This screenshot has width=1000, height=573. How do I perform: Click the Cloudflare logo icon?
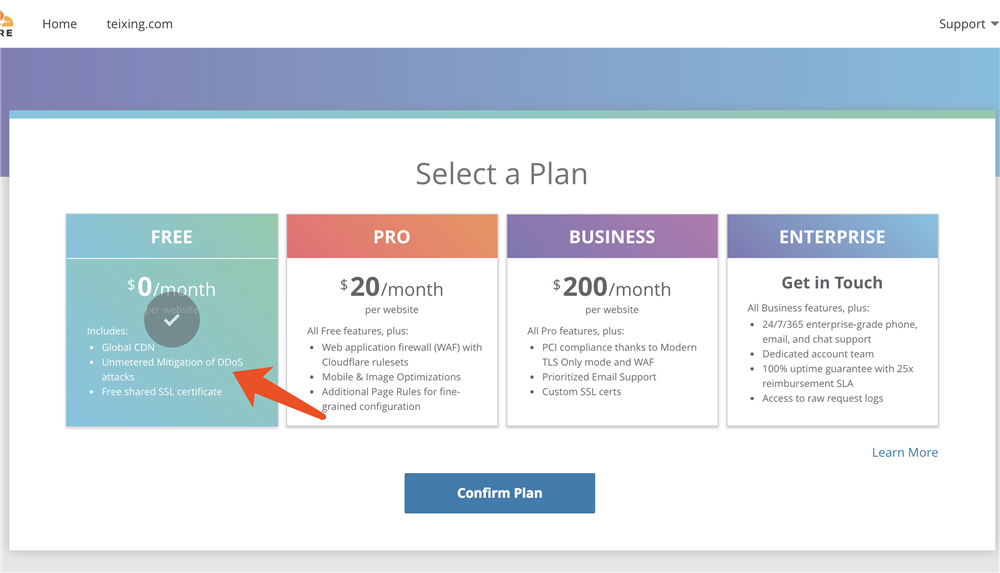(x=6, y=23)
